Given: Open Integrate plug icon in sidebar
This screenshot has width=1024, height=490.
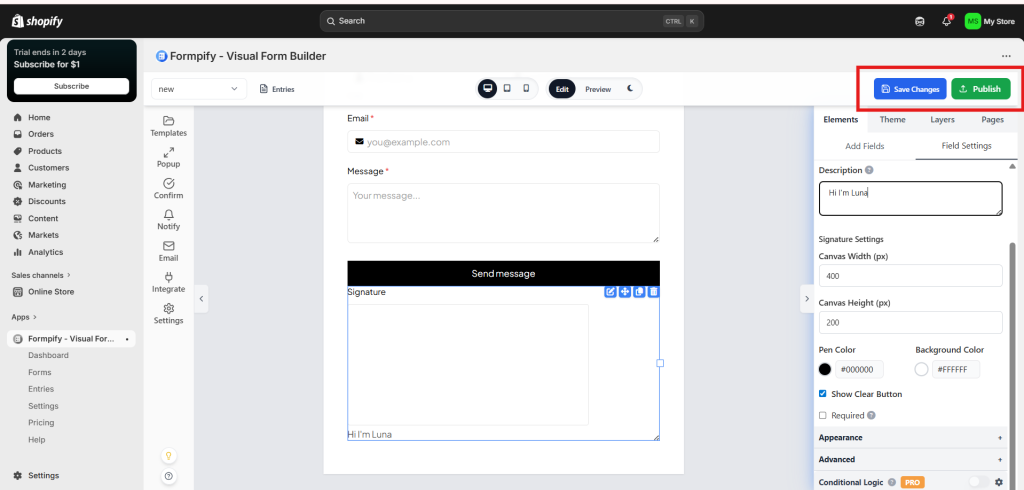Looking at the screenshot, I should pyautogui.click(x=168, y=282).
